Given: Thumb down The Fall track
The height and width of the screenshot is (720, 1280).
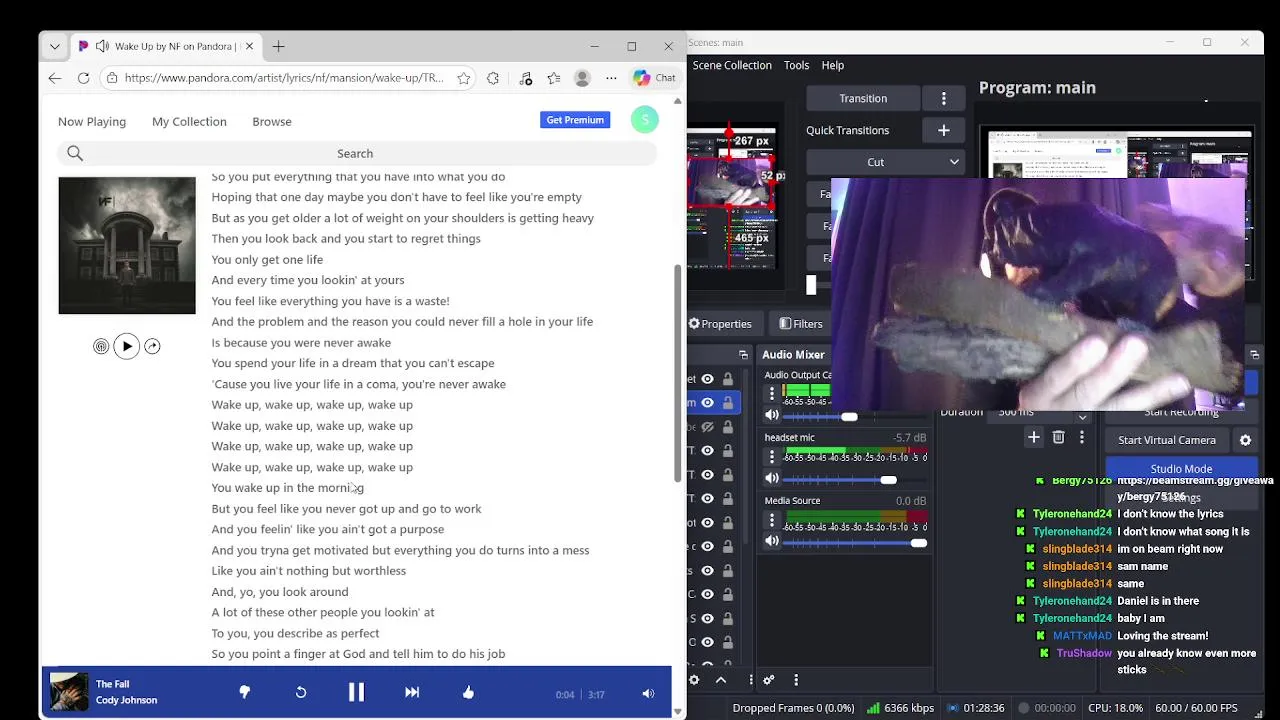Looking at the screenshot, I should coord(244,692).
